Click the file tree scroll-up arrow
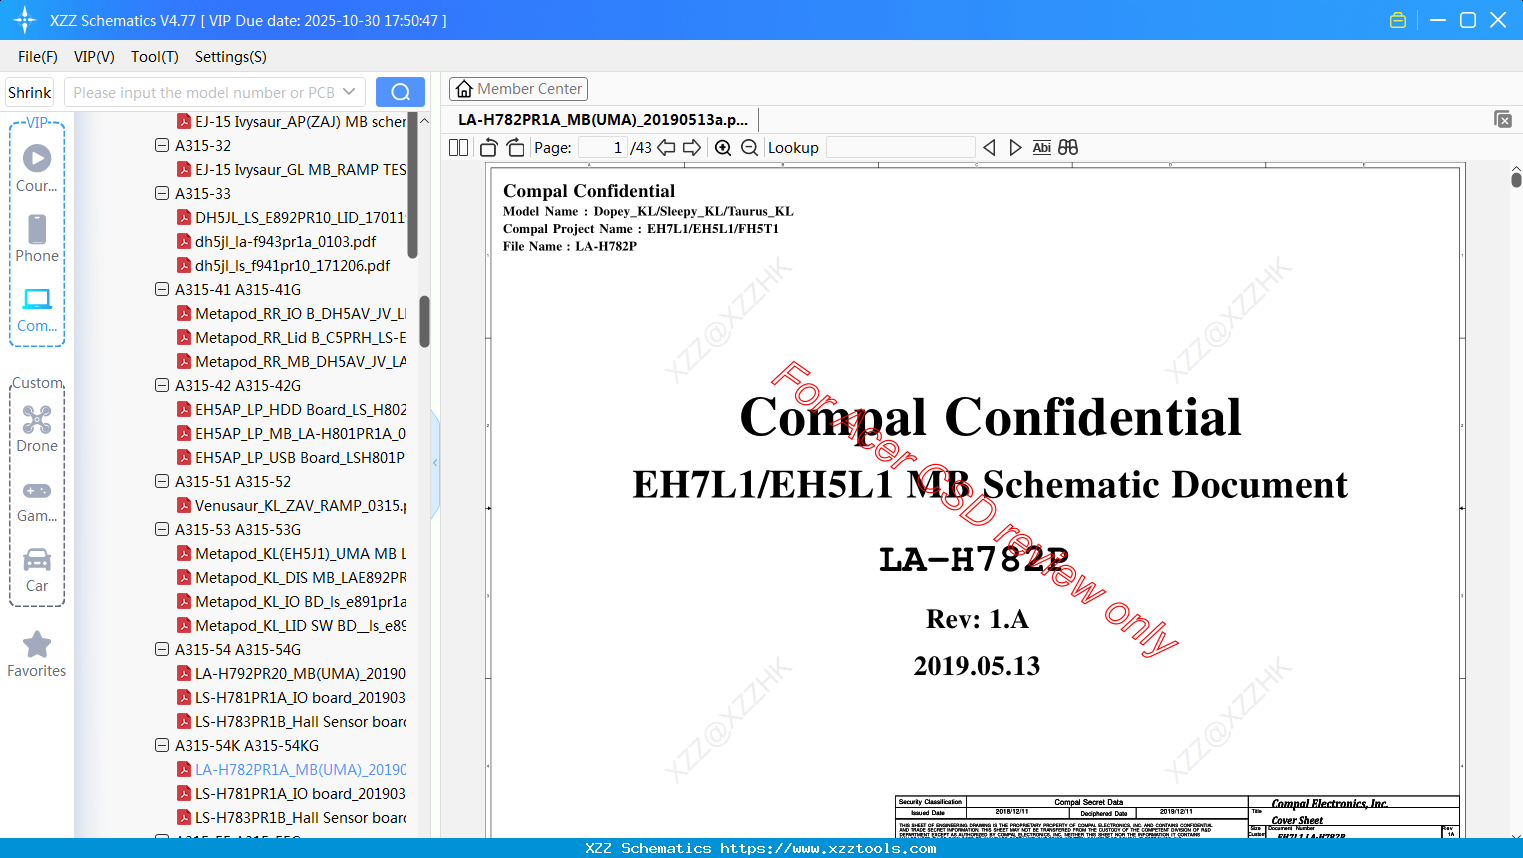 (x=424, y=120)
